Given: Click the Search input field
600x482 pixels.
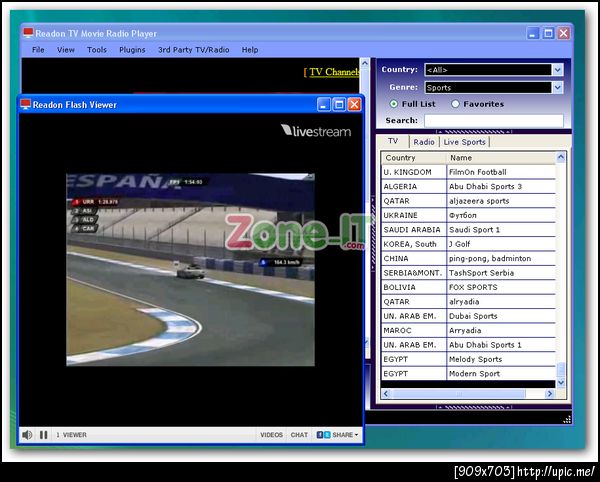Looking at the screenshot, I should [x=494, y=120].
